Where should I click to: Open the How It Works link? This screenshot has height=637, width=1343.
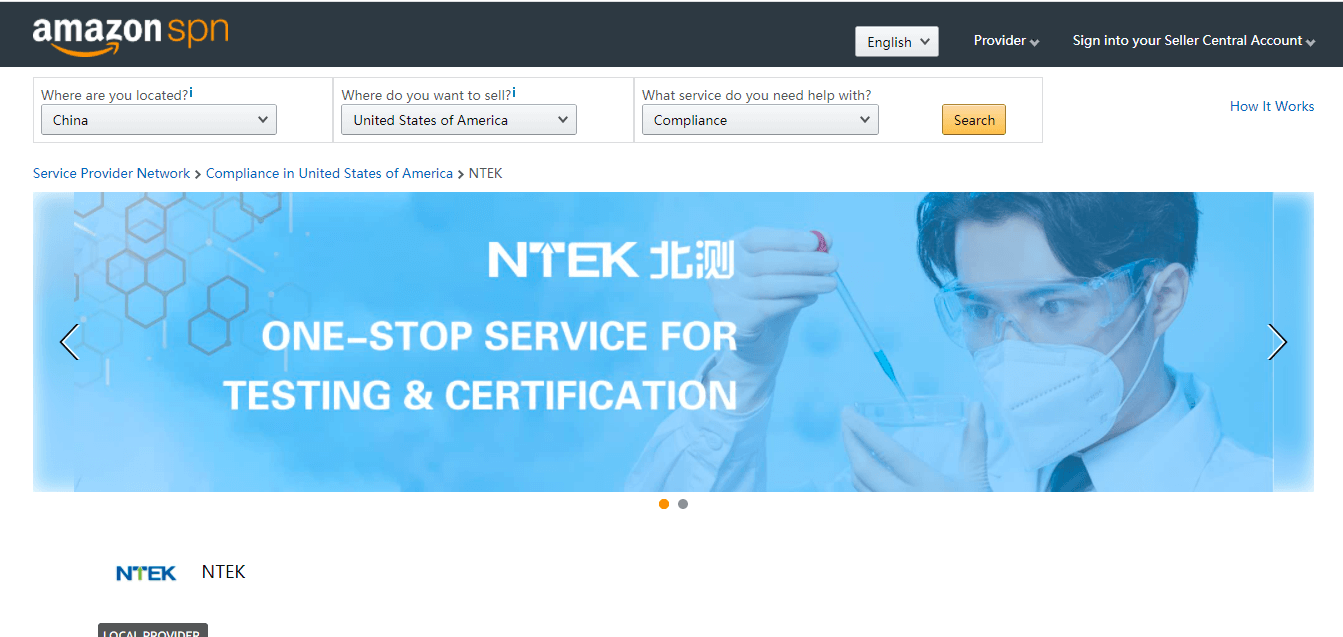pos(1271,106)
